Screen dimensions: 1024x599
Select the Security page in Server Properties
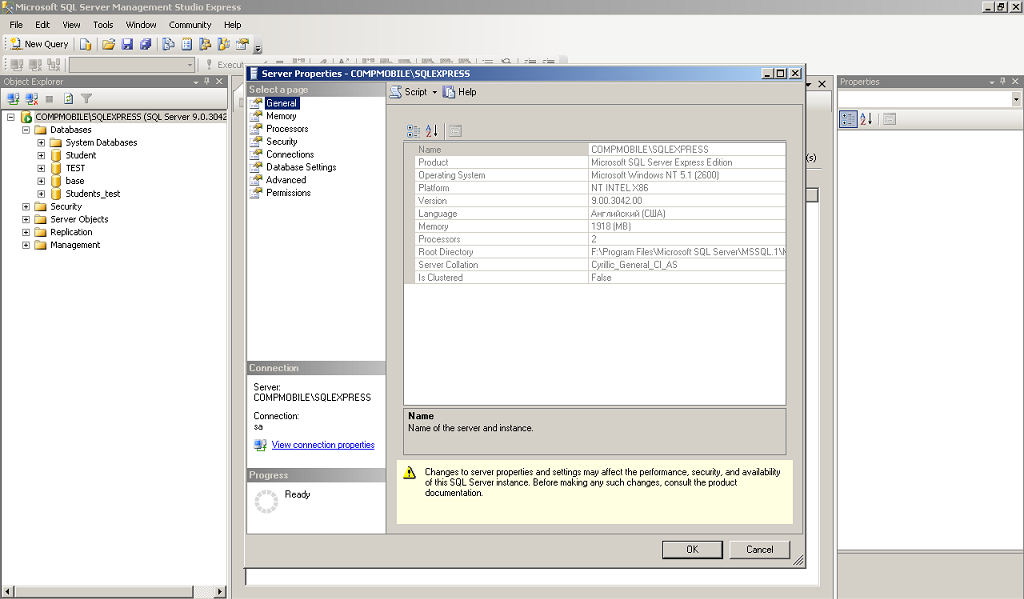281,142
